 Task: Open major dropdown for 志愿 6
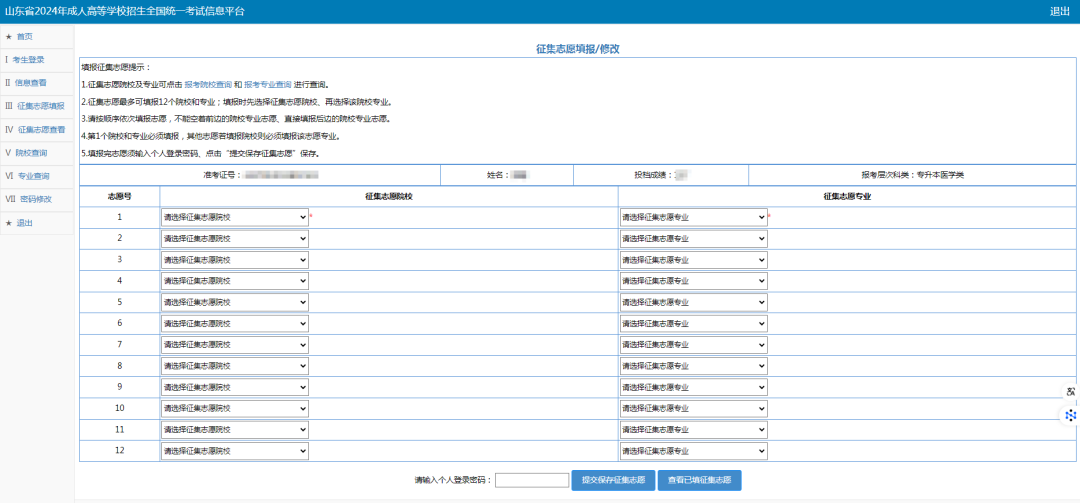[693, 323]
